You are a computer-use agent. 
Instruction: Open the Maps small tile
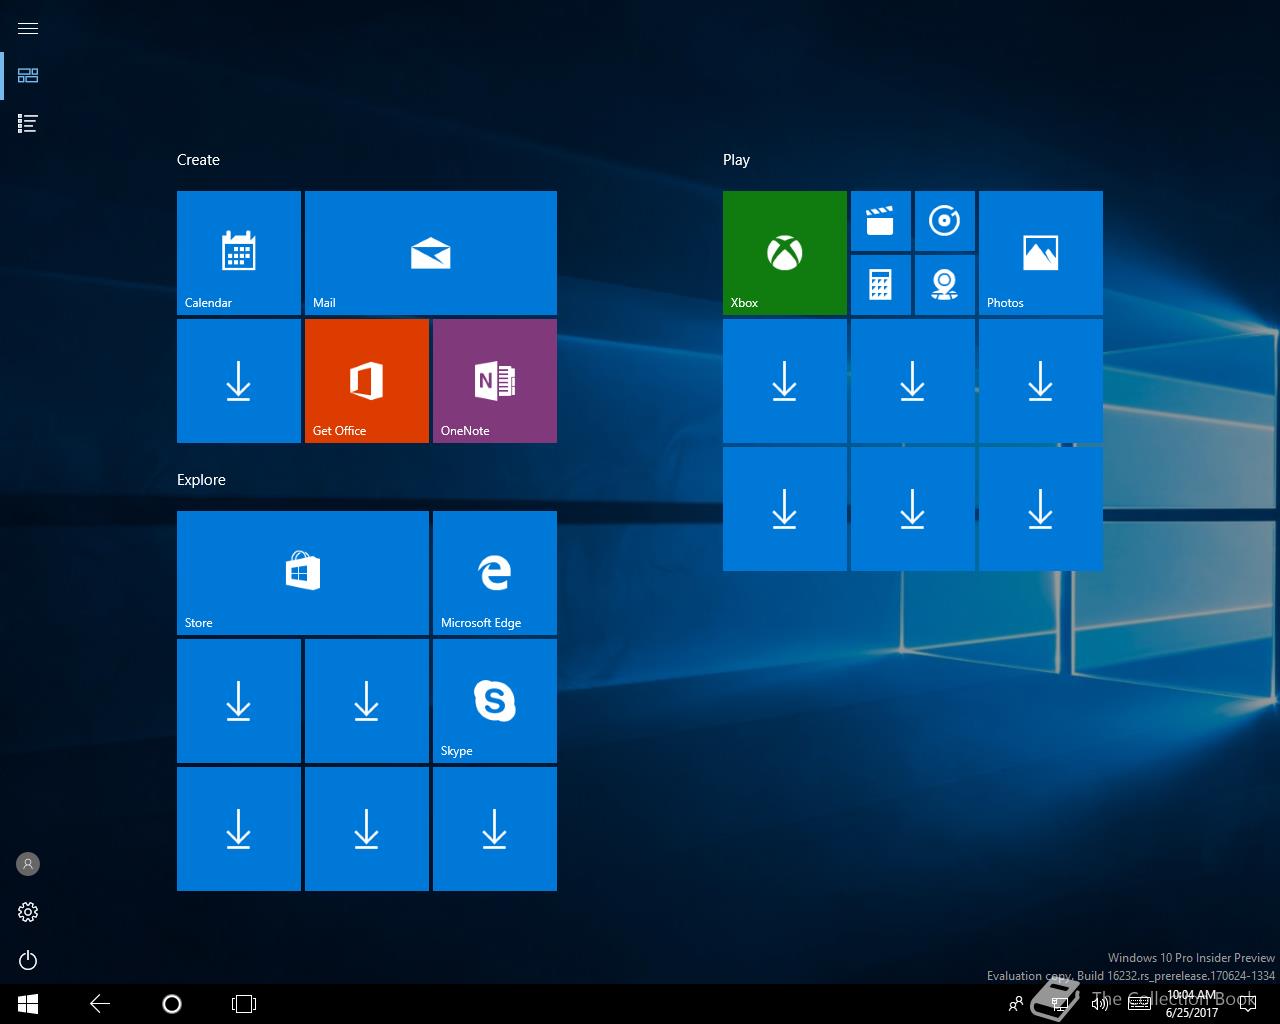[x=945, y=285]
